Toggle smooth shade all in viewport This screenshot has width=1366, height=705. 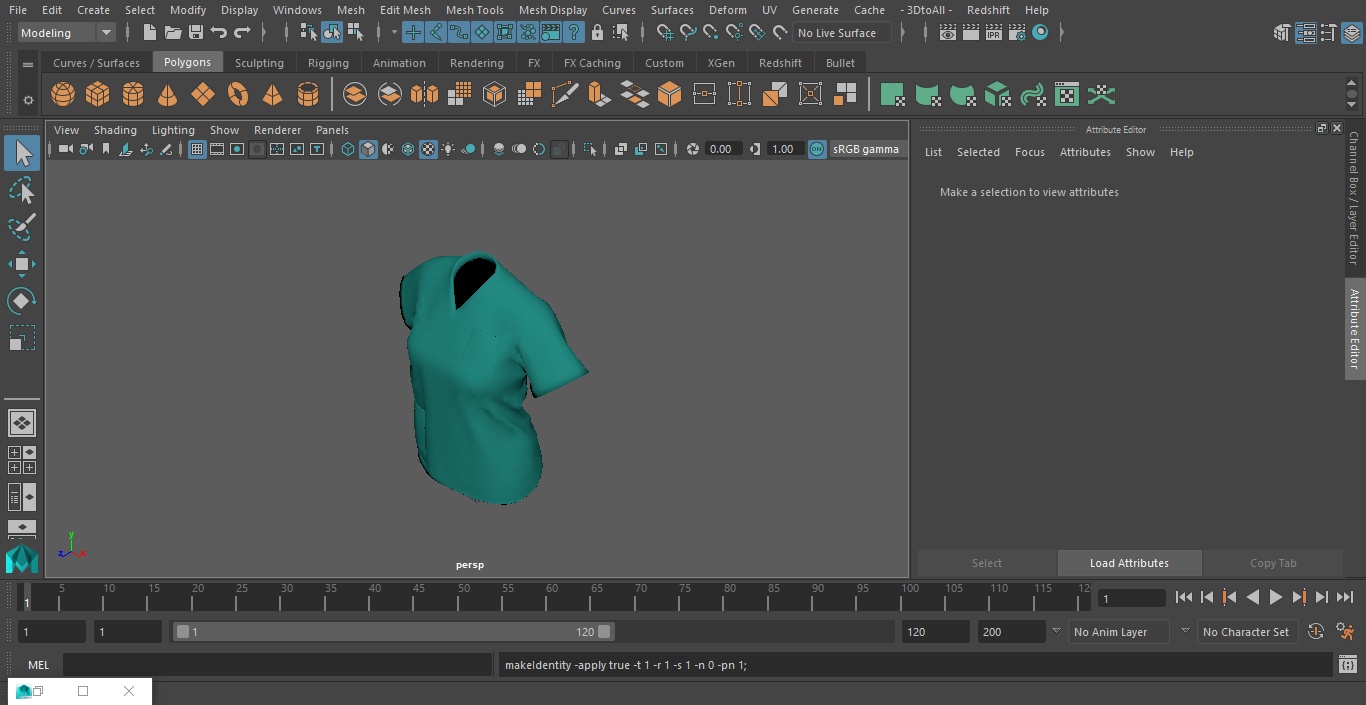(368, 149)
